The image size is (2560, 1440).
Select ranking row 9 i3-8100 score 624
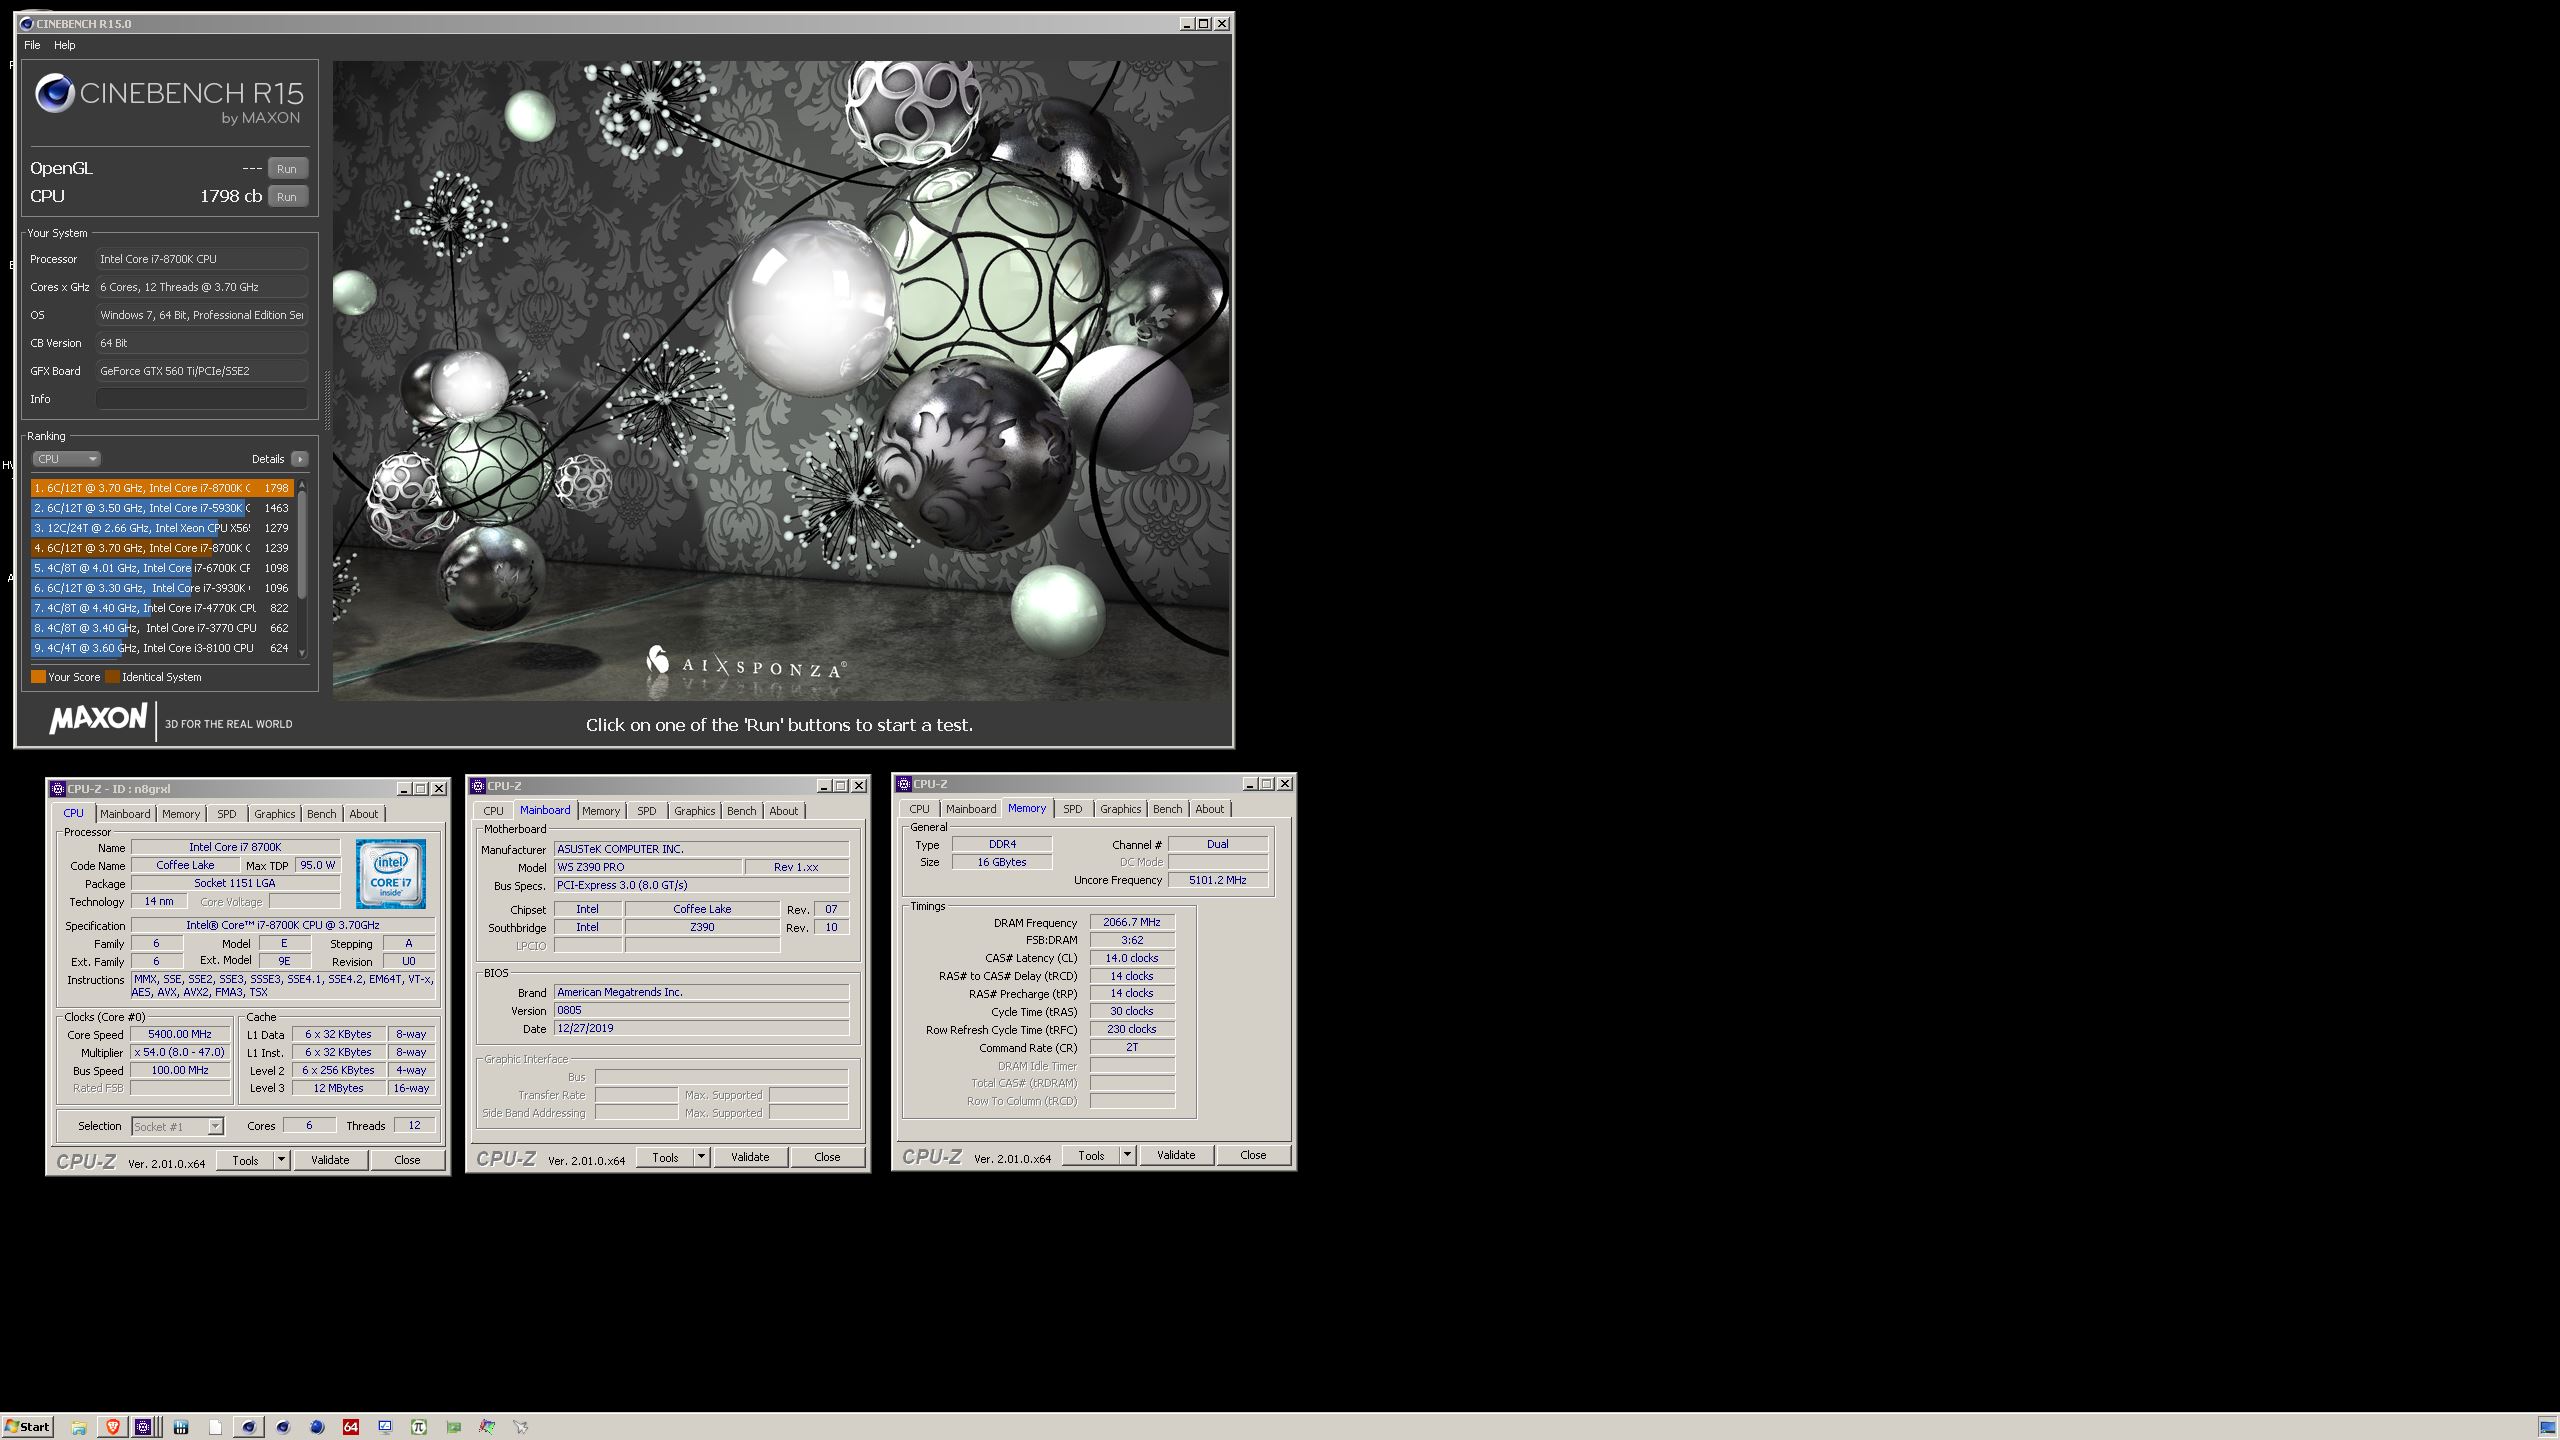click(x=162, y=648)
